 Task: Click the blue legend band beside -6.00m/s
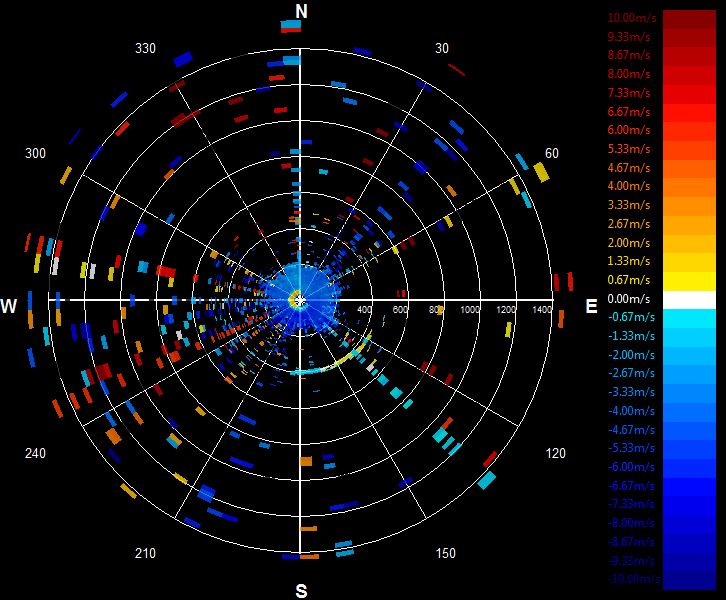[x=689, y=468]
